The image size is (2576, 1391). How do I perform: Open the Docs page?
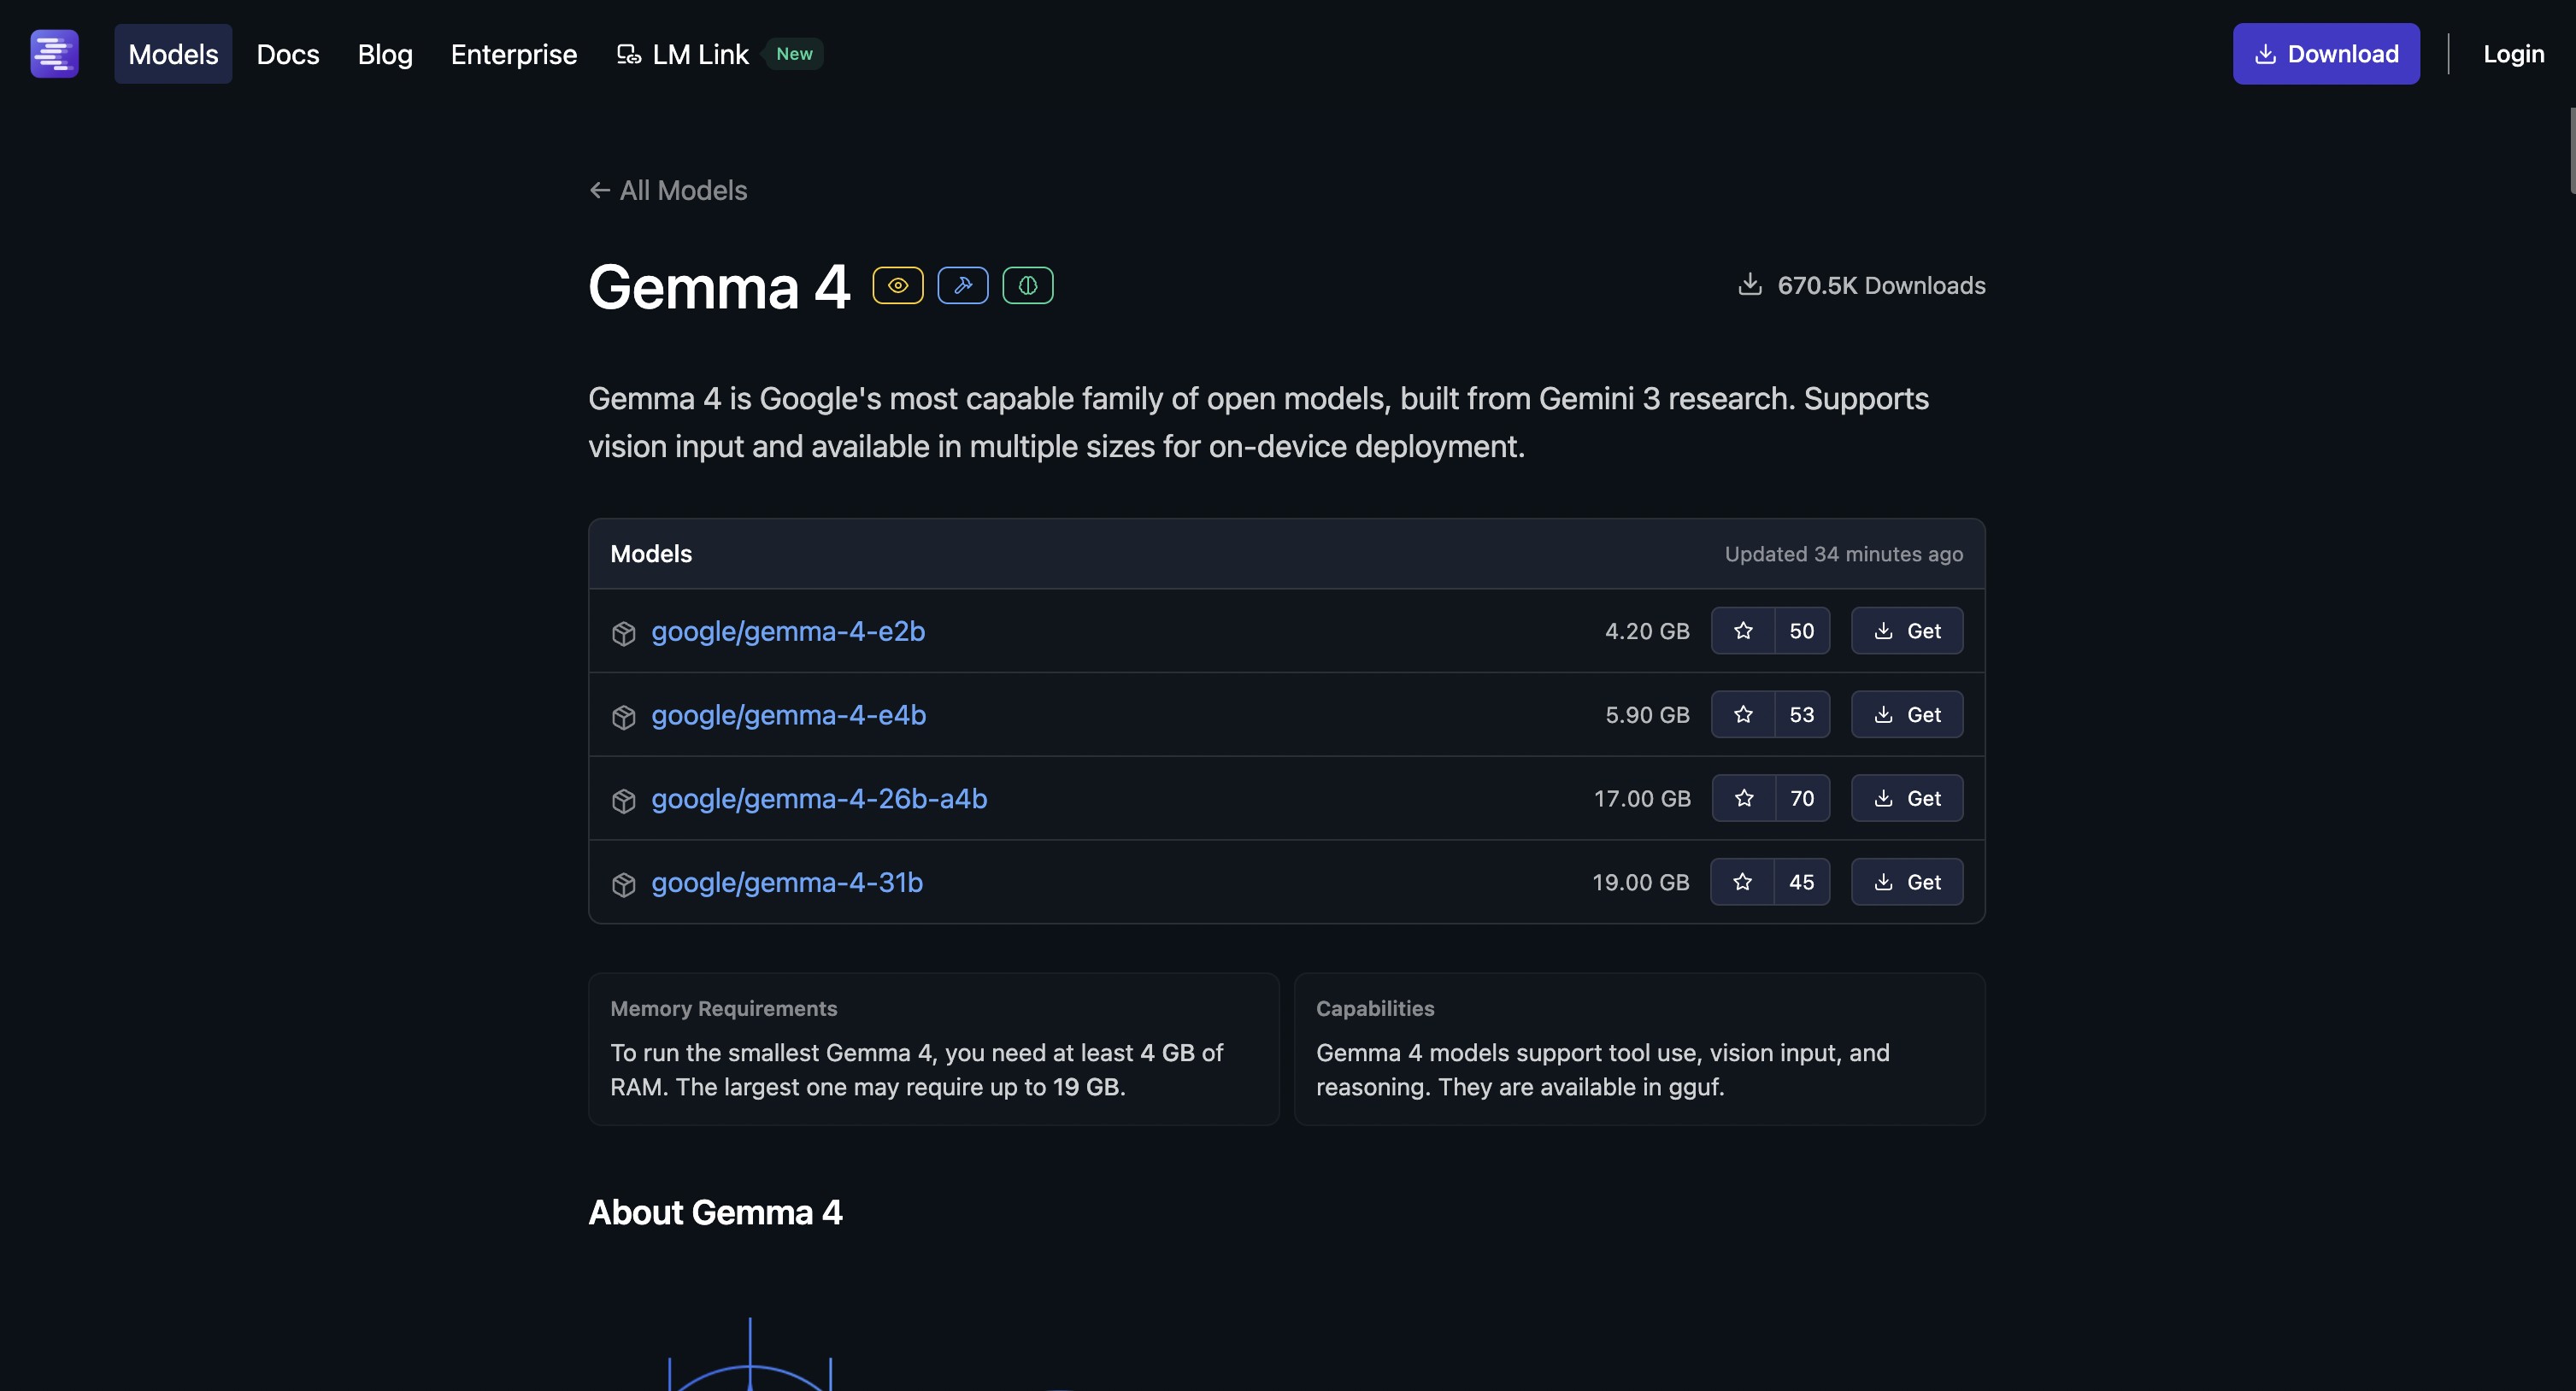(x=287, y=53)
